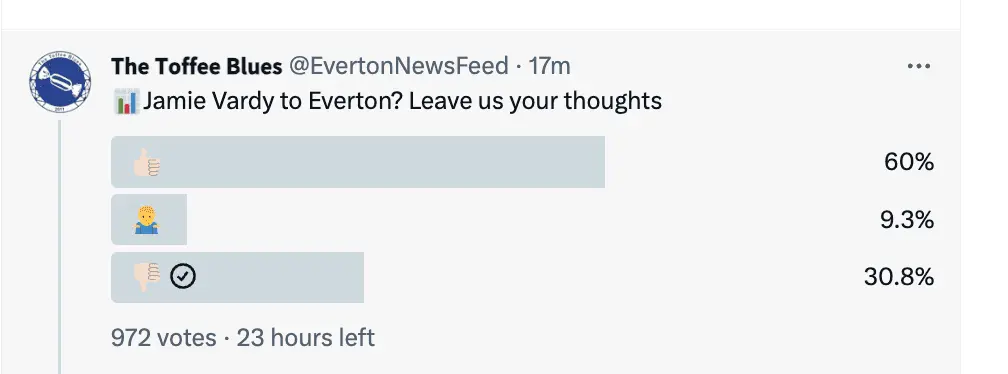The image size is (1008, 374).
Task: Click the 30.8% result label
Action: click(x=899, y=277)
